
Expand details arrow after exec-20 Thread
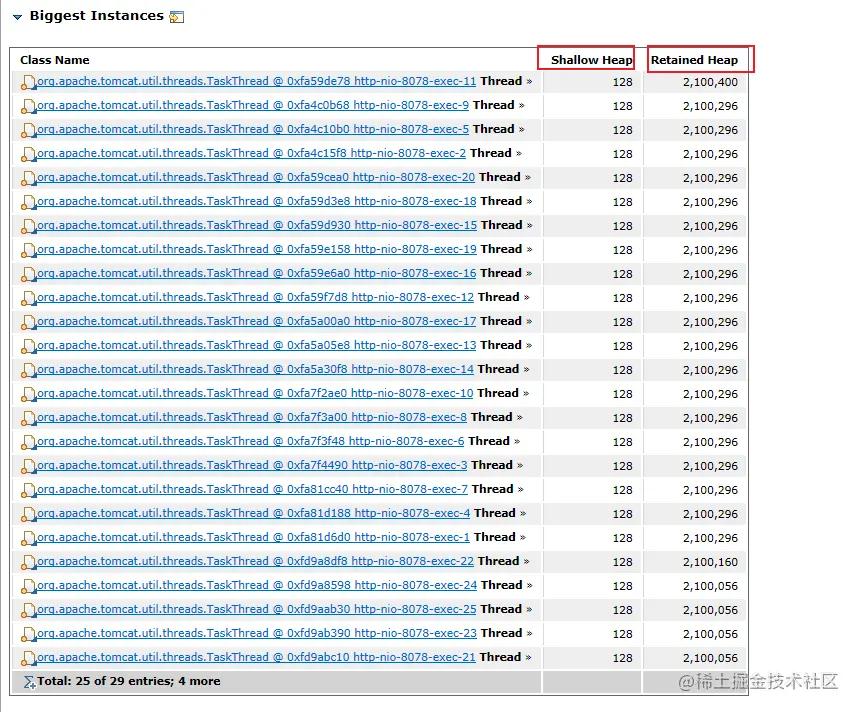point(528,178)
